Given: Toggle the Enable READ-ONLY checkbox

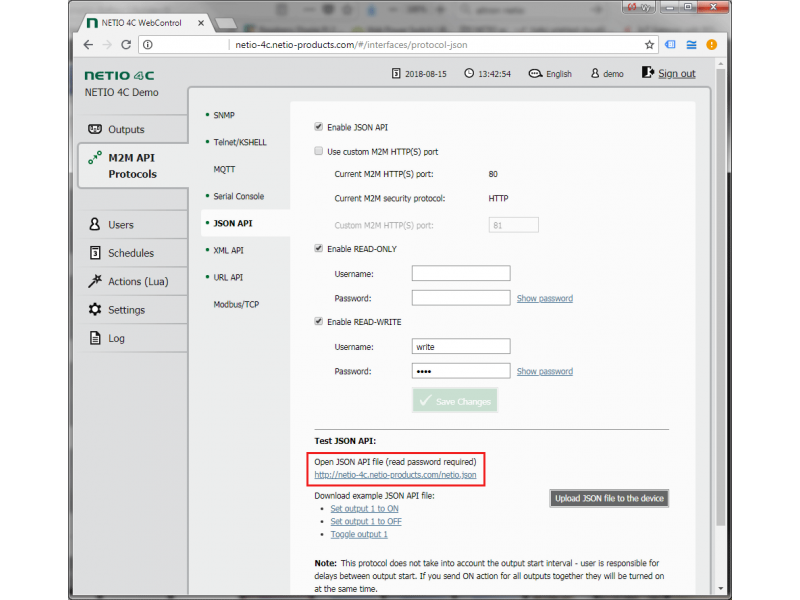Looking at the screenshot, I should coord(318,248).
